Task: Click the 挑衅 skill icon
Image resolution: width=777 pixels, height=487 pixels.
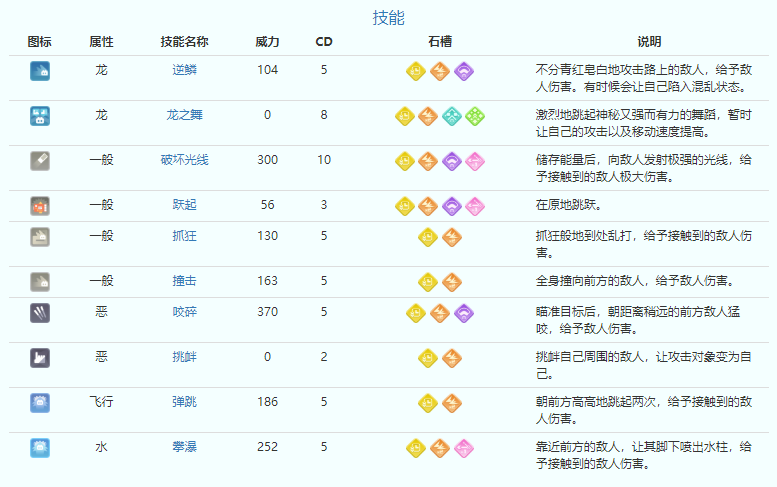Action: [x=40, y=358]
